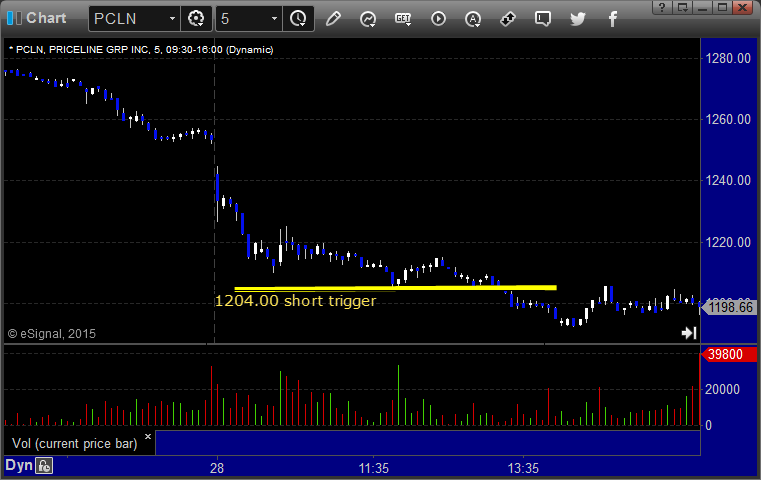Share chart via Twitter icon

tap(578, 19)
